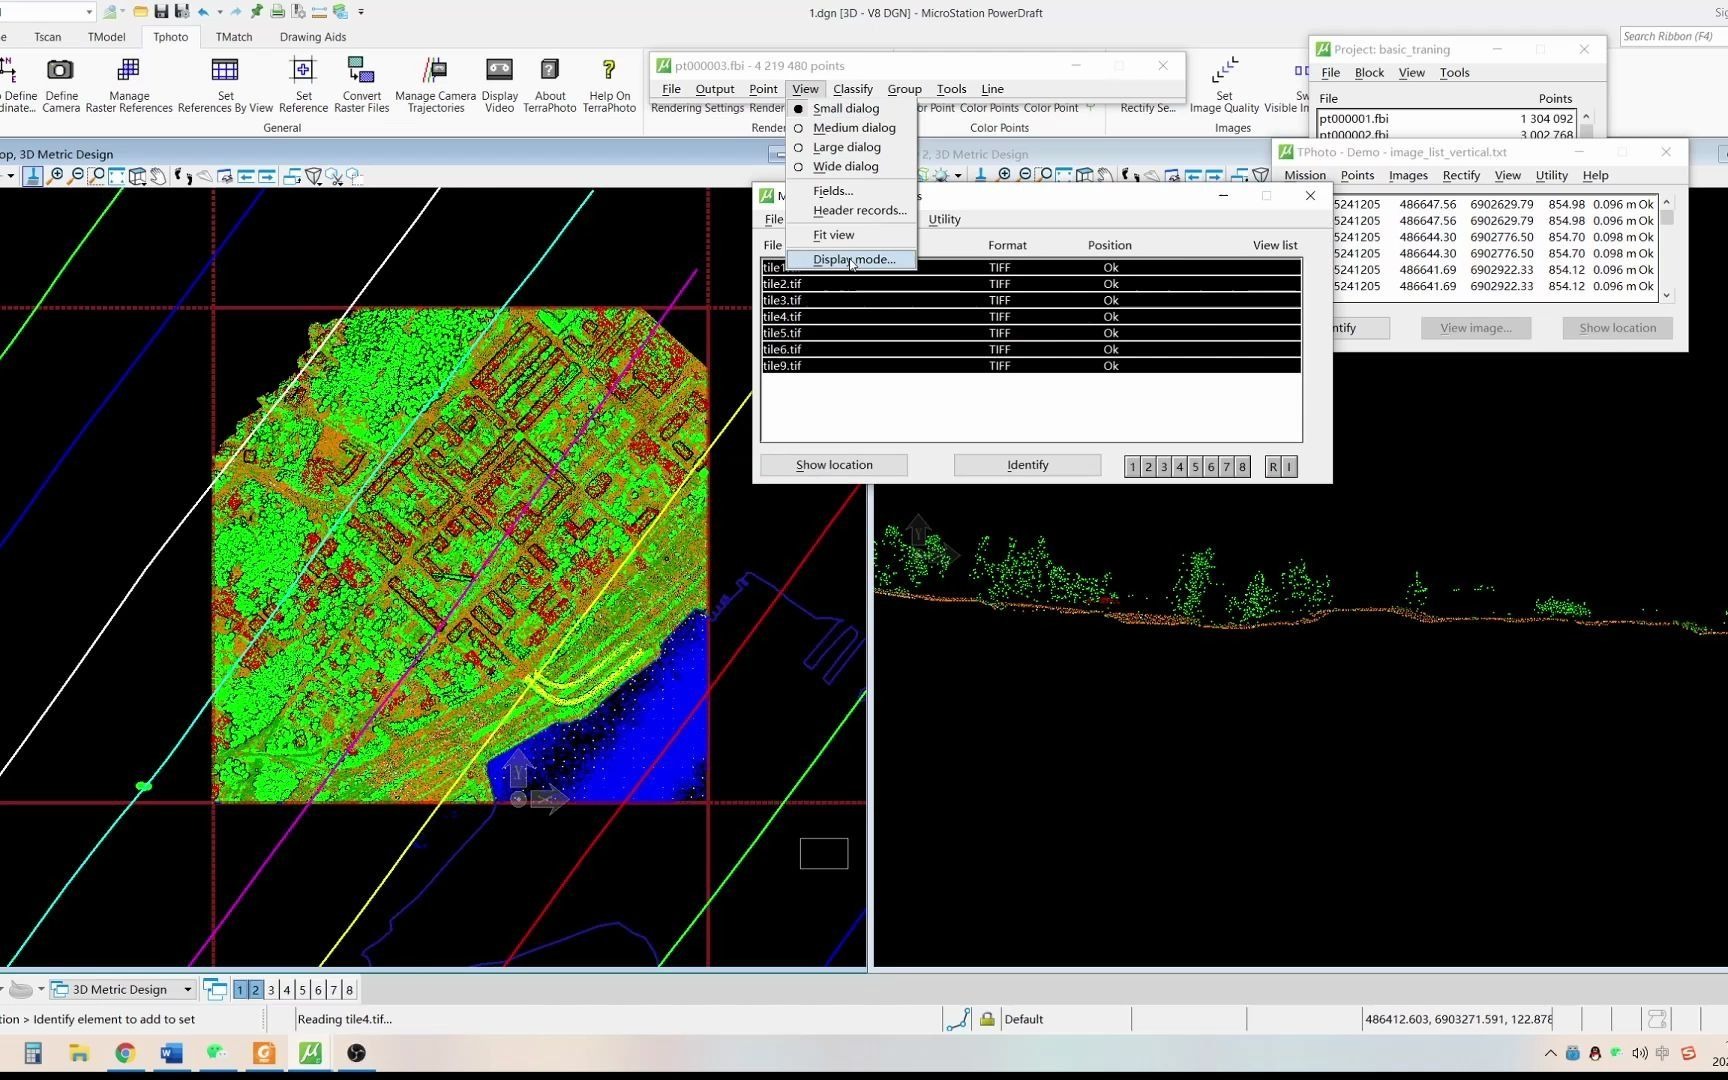Expand the 3D Metric Design model dropdown

[x=187, y=990]
